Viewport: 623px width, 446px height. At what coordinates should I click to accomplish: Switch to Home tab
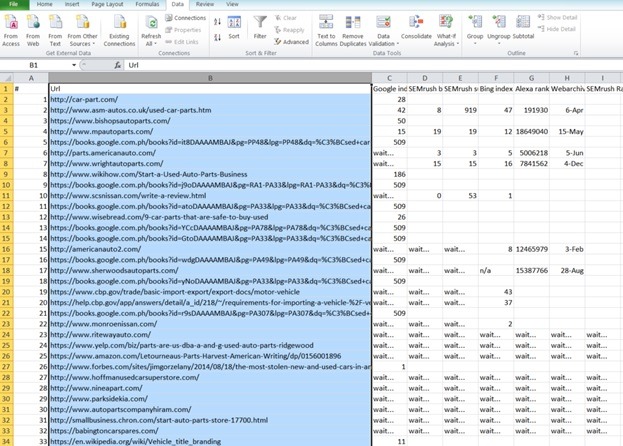click(44, 4)
